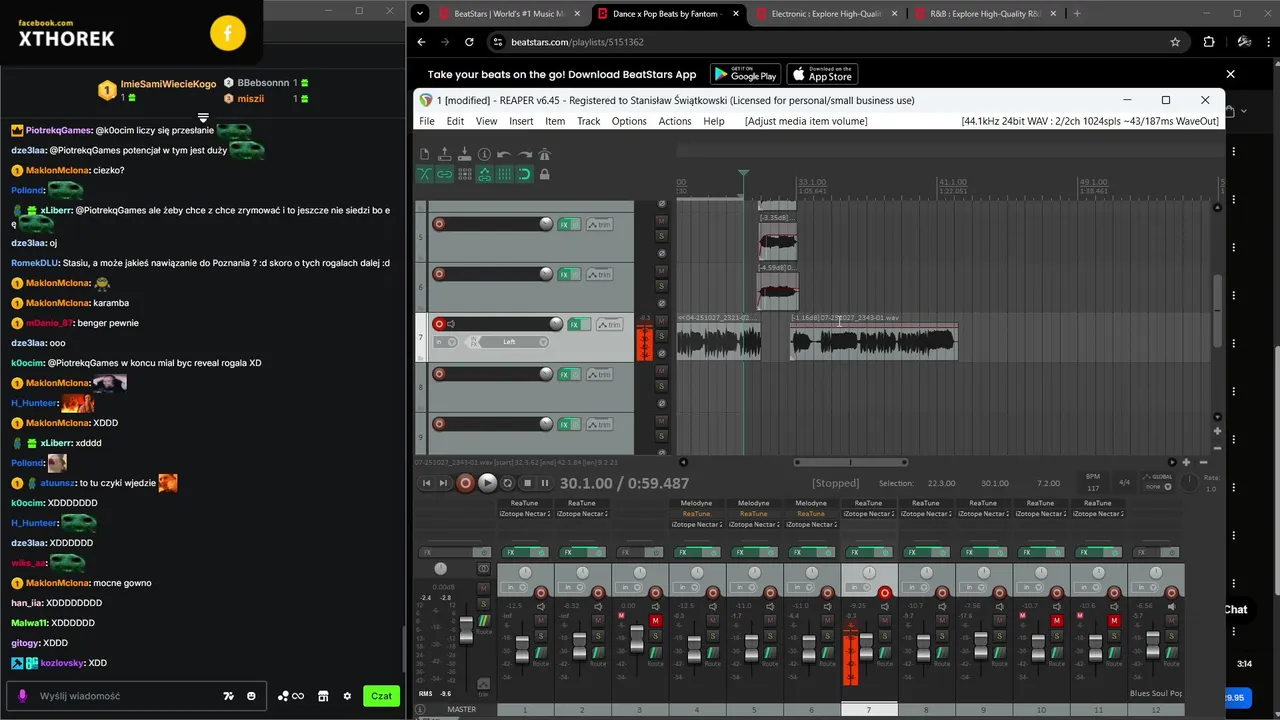Reload the BeatStars page
This screenshot has height=720, width=1280.
coord(469,42)
